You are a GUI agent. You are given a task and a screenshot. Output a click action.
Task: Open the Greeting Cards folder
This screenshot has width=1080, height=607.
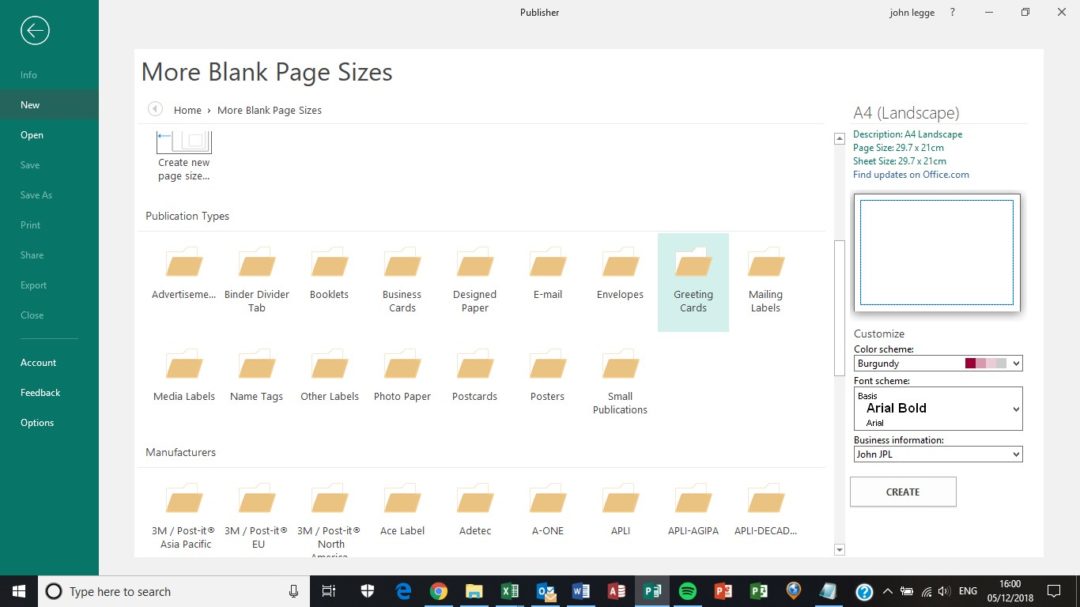(x=693, y=282)
